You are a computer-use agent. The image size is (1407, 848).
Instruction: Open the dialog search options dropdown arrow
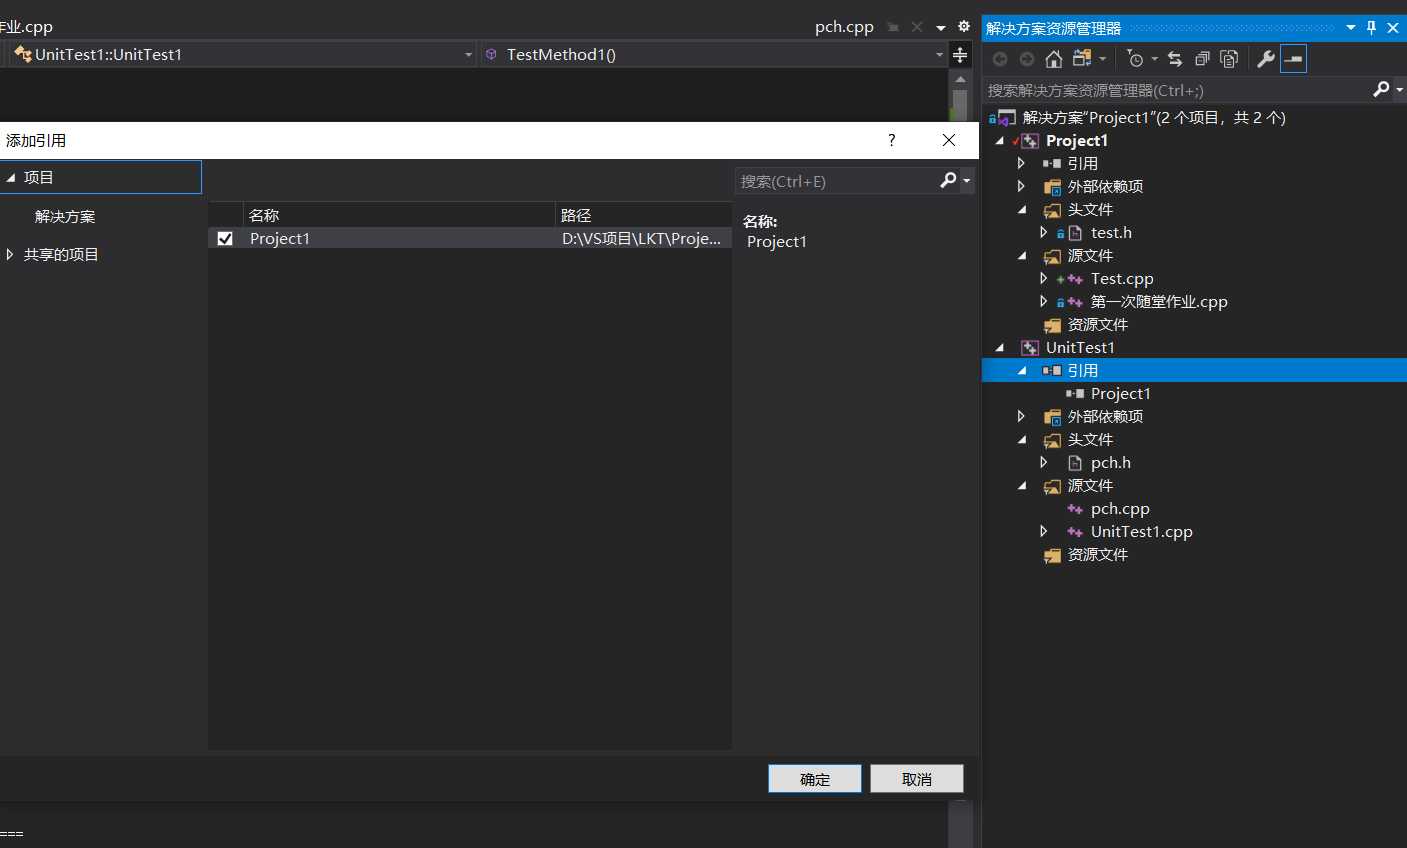tap(966, 181)
